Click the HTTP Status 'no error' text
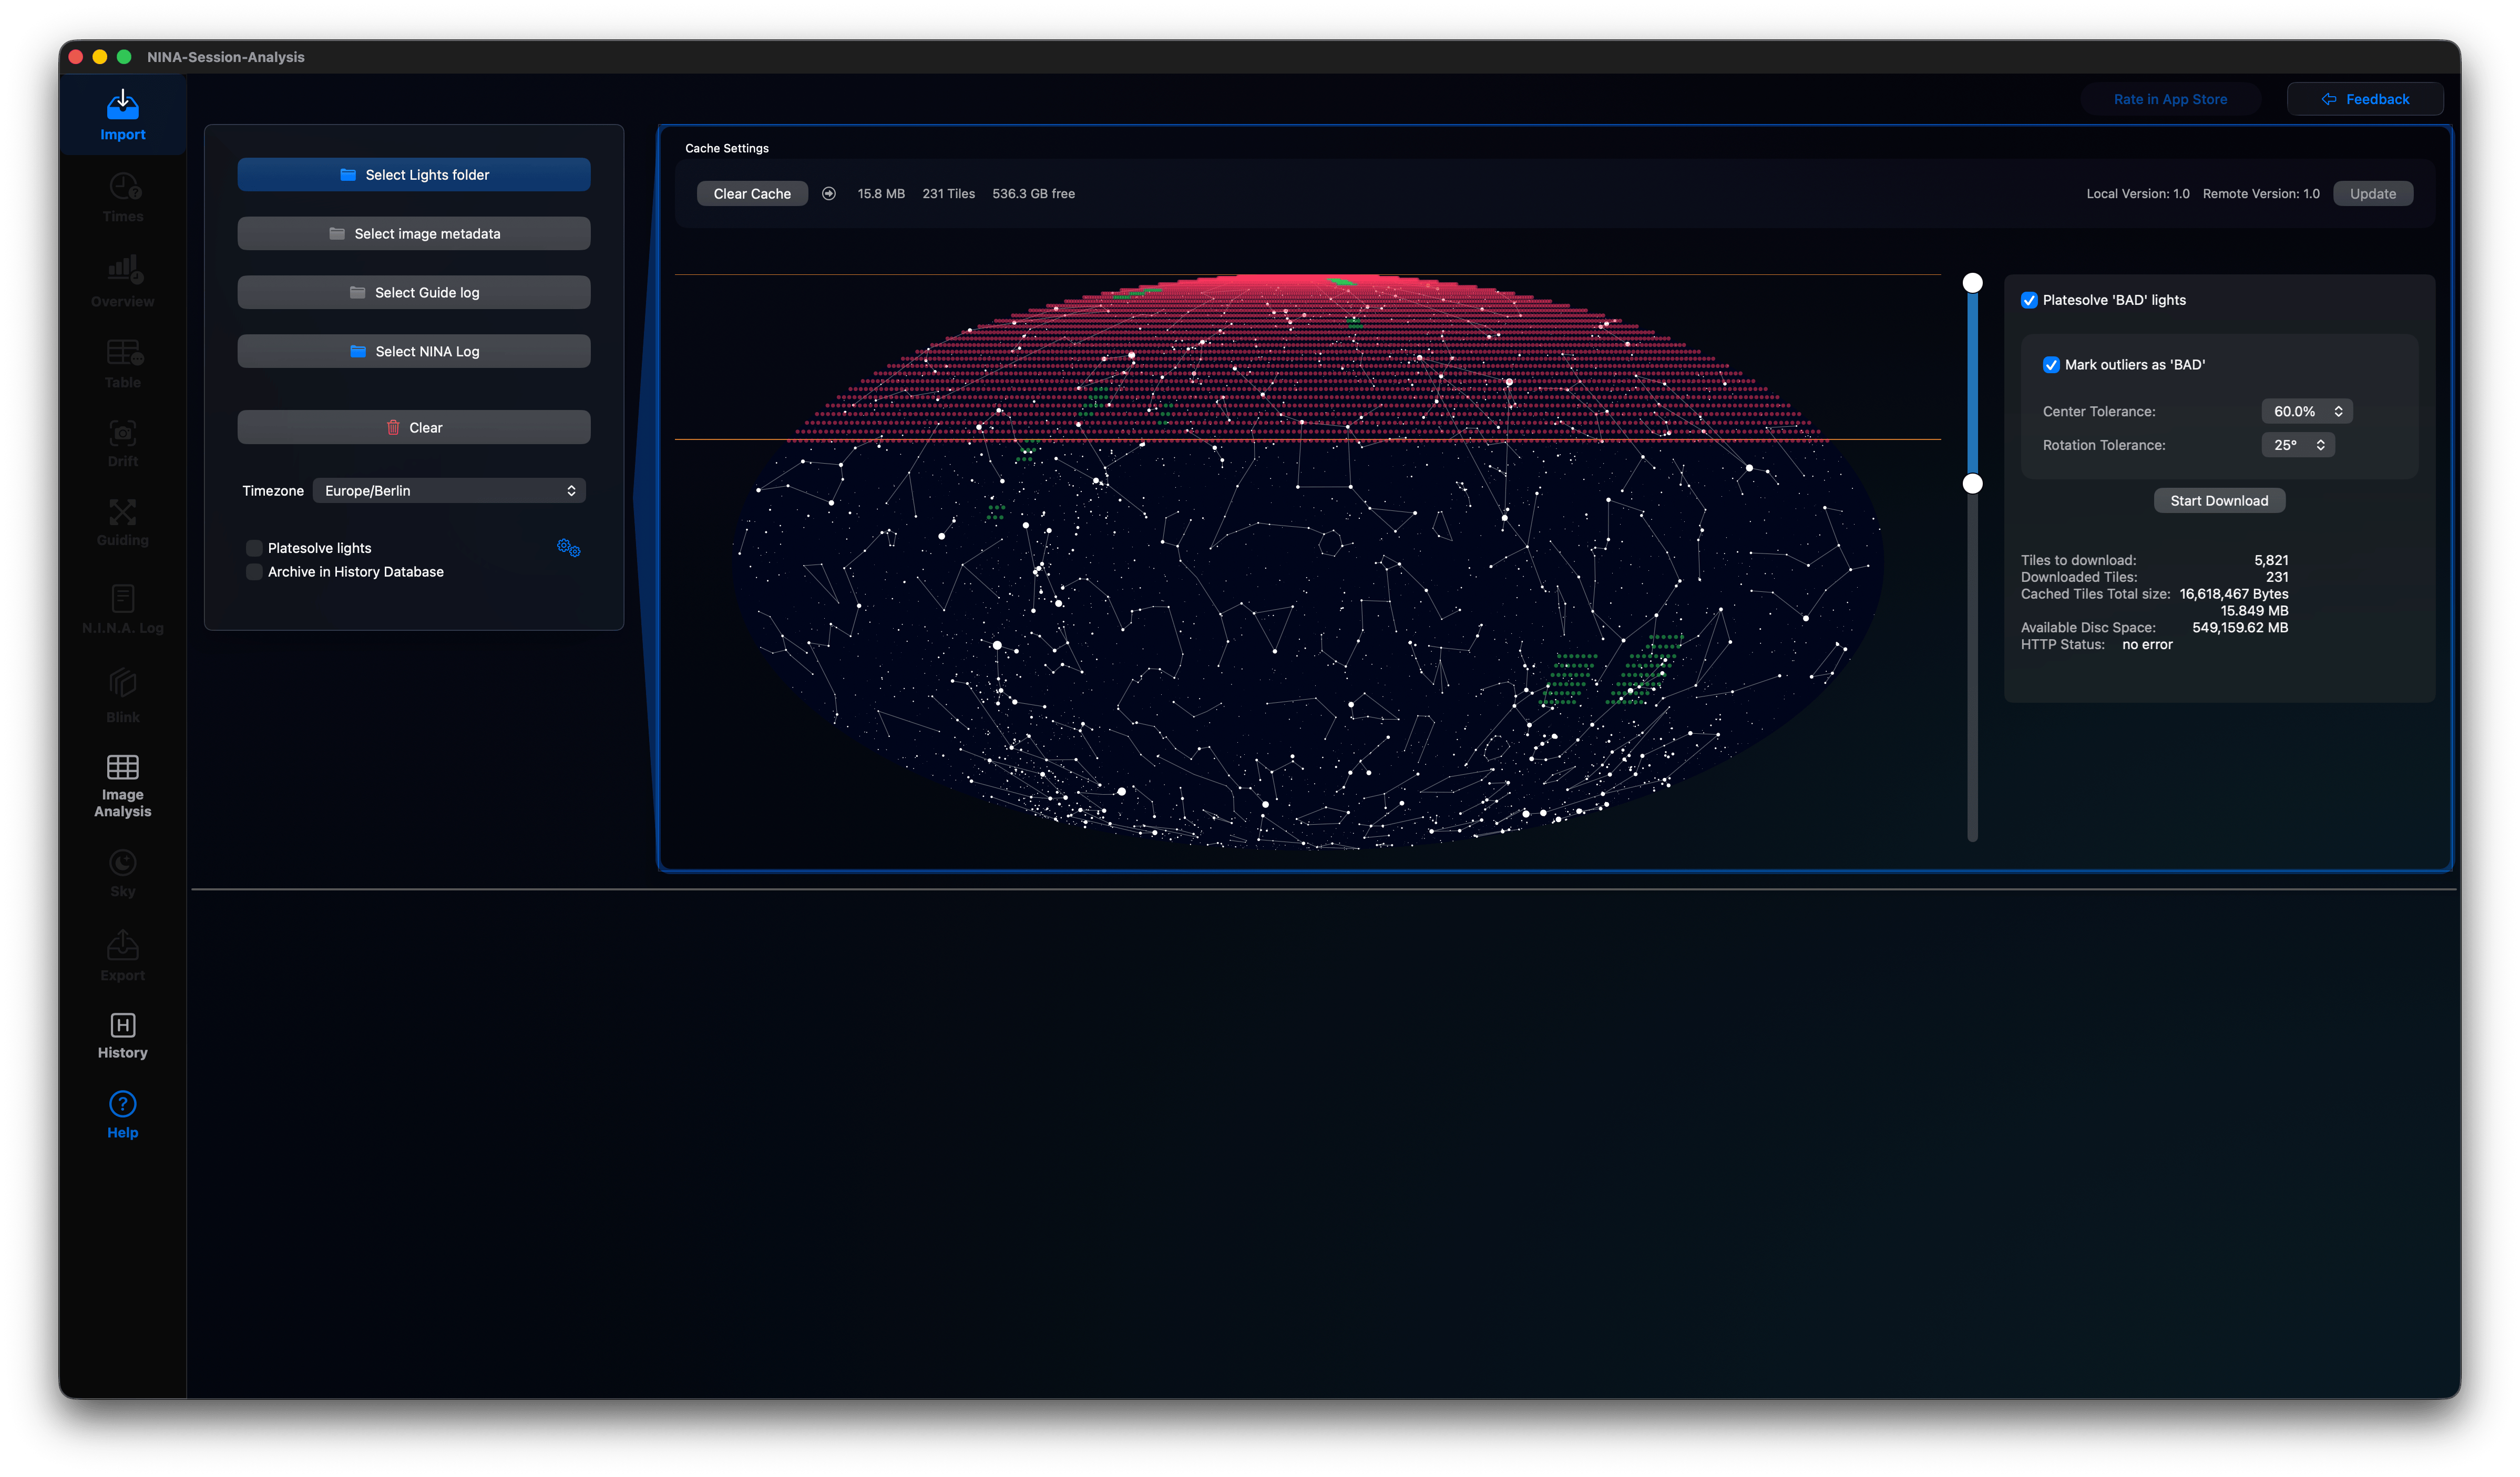 pos(2147,645)
